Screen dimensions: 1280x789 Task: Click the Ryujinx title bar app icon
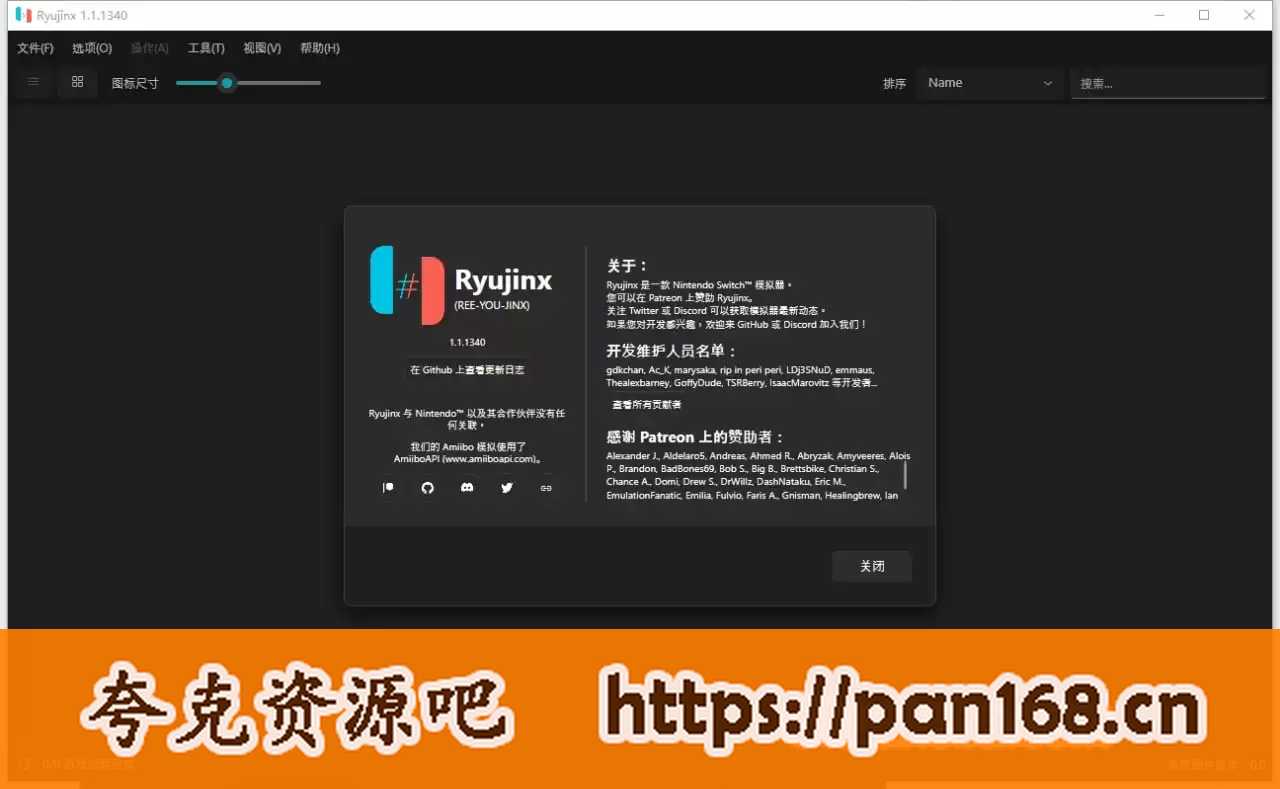[23, 15]
